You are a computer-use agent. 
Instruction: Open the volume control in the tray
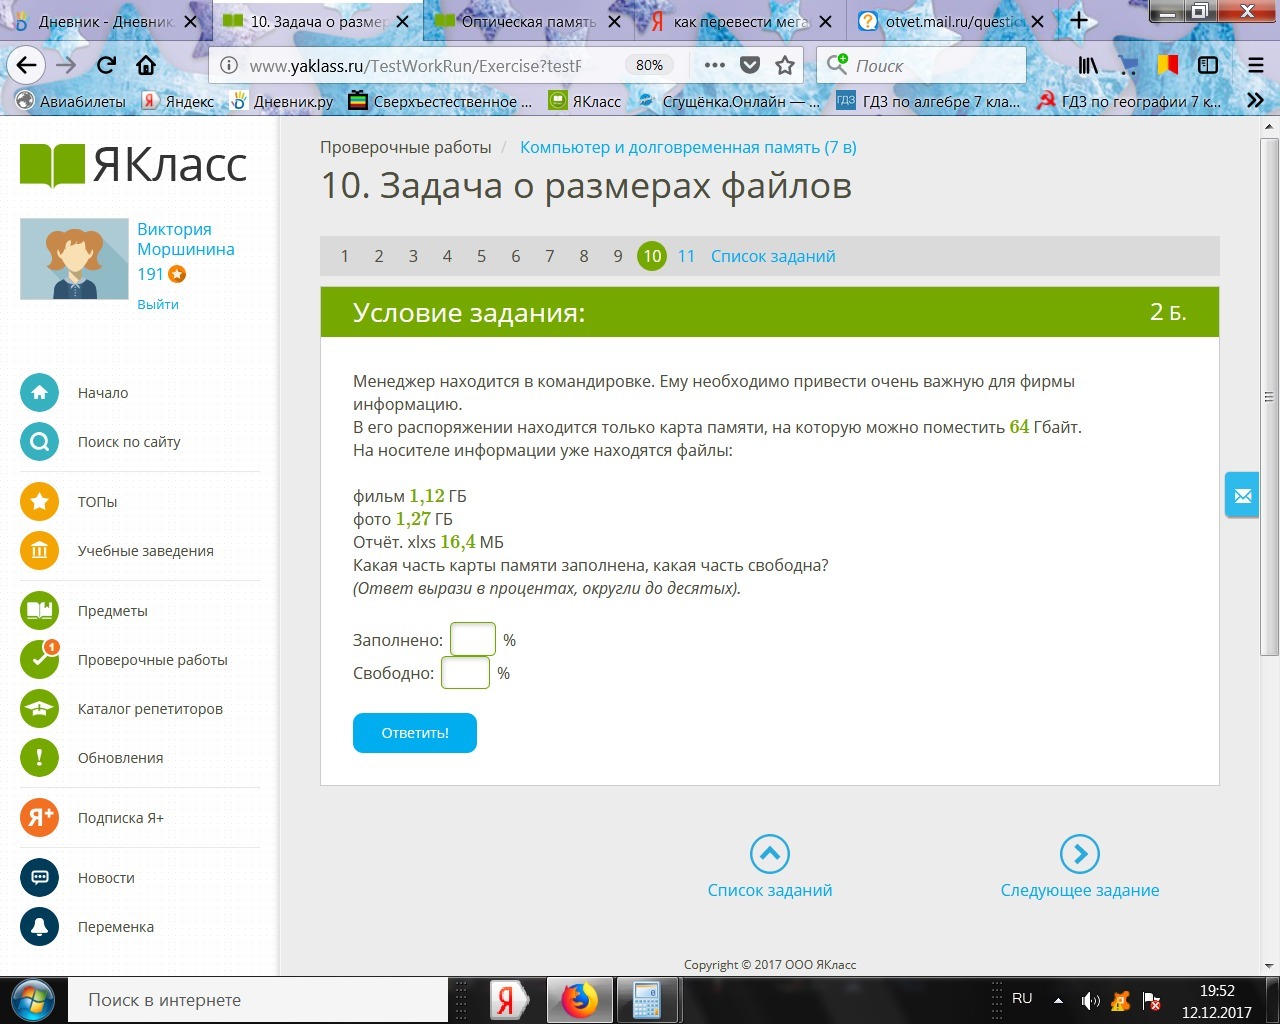click(1090, 1000)
